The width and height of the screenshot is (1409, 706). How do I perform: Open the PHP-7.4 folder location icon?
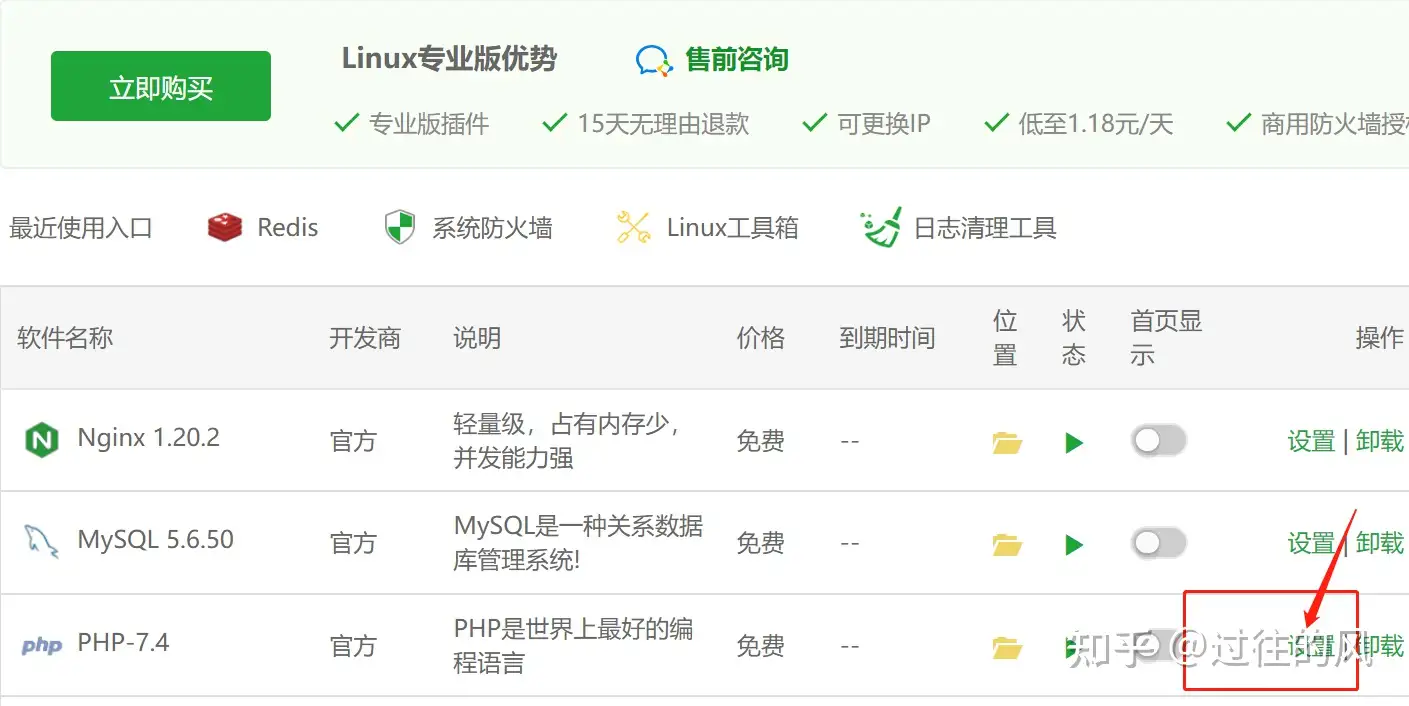click(x=1006, y=648)
